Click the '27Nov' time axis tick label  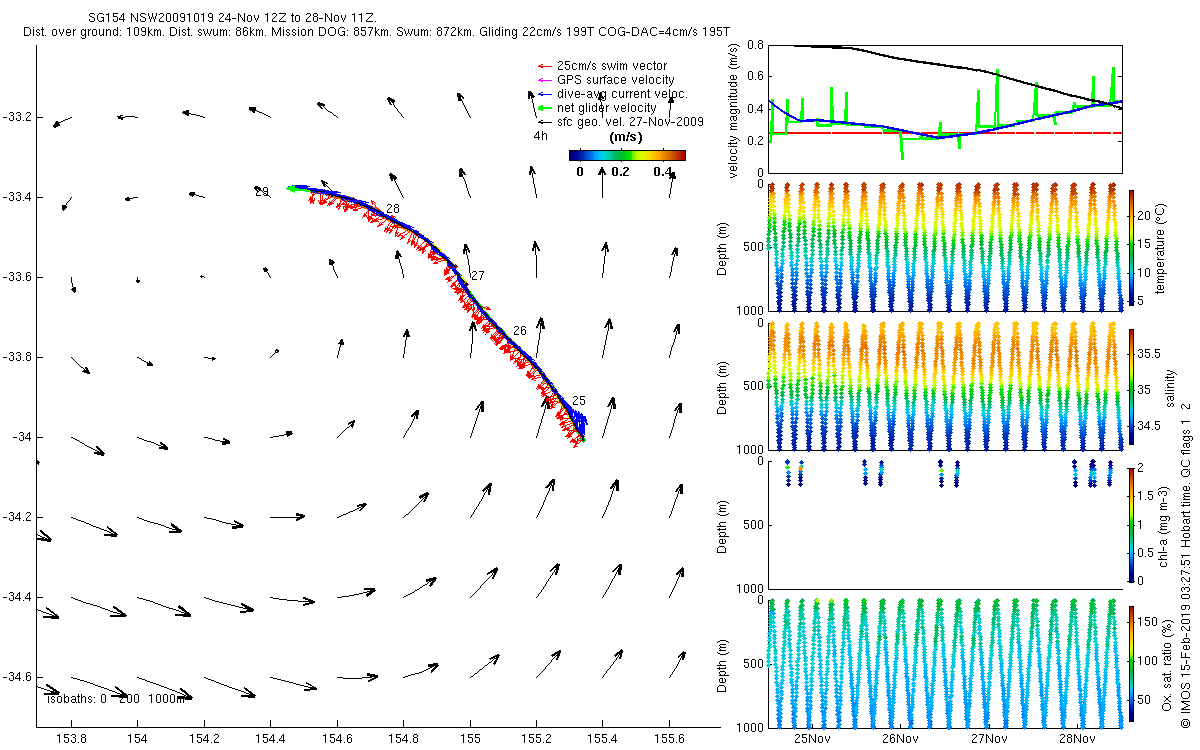988,740
